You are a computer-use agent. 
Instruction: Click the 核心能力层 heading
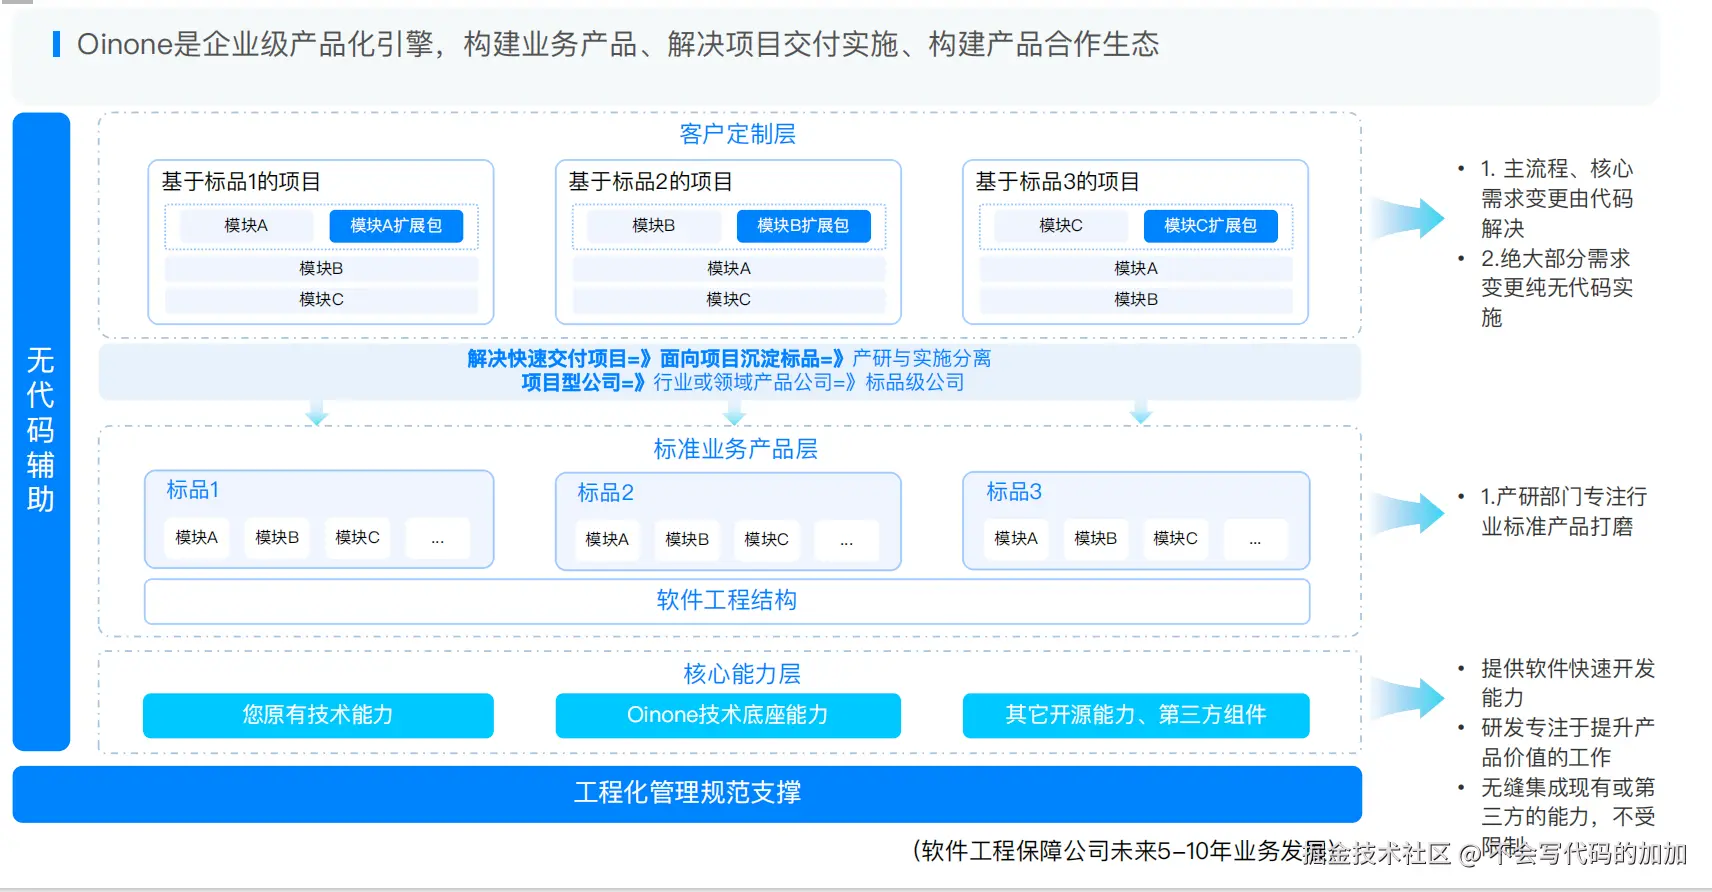pos(742,675)
